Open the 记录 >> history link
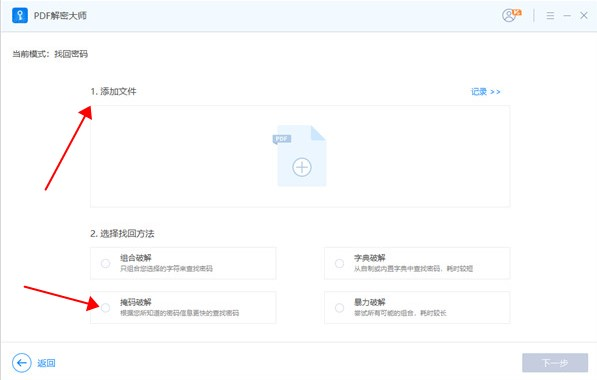This screenshot has height=380, width=597. pyautogui.click(x=485, y=92)
